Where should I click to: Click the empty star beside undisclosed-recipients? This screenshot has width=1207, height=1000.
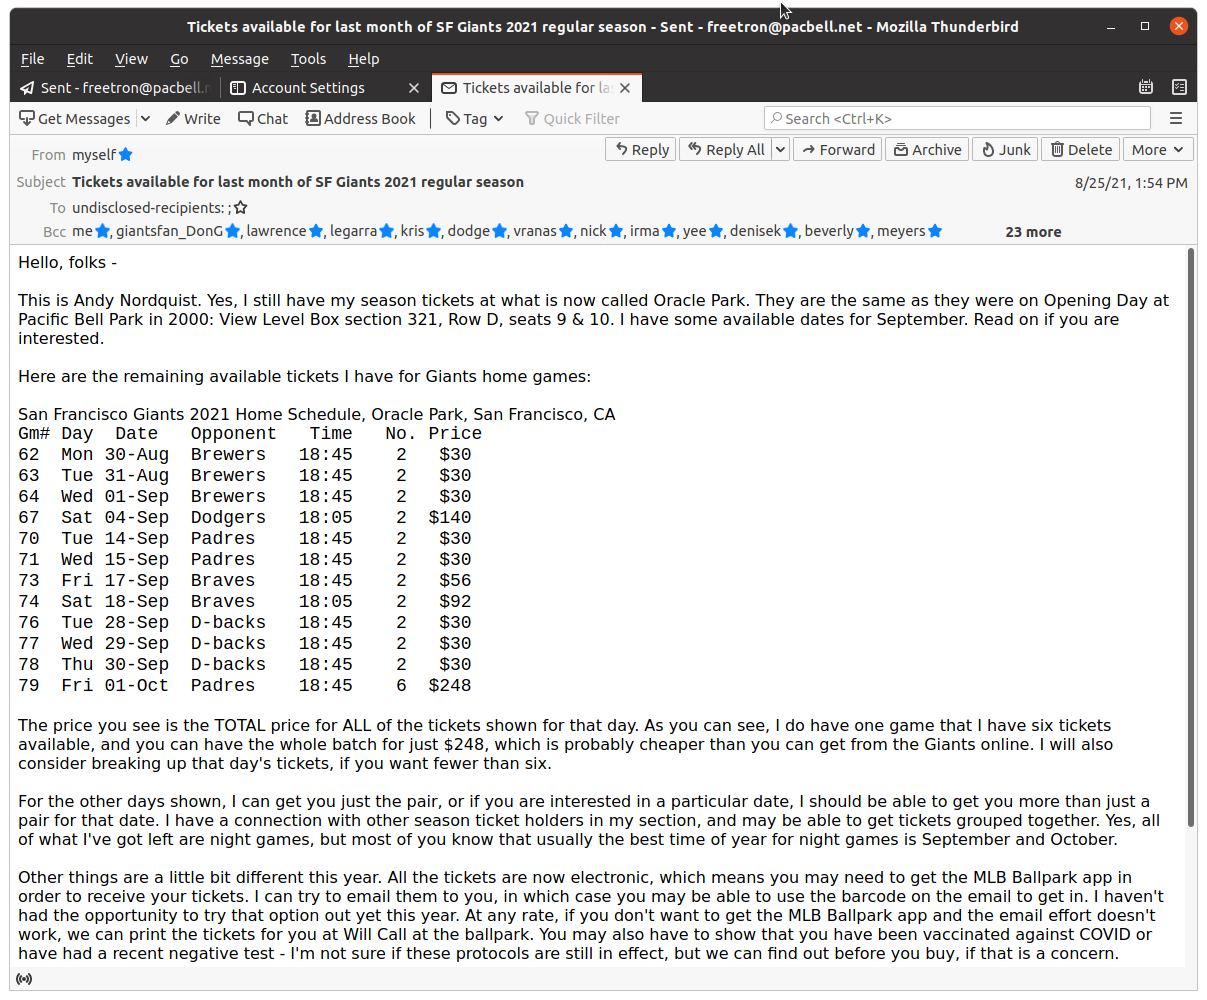241,208
